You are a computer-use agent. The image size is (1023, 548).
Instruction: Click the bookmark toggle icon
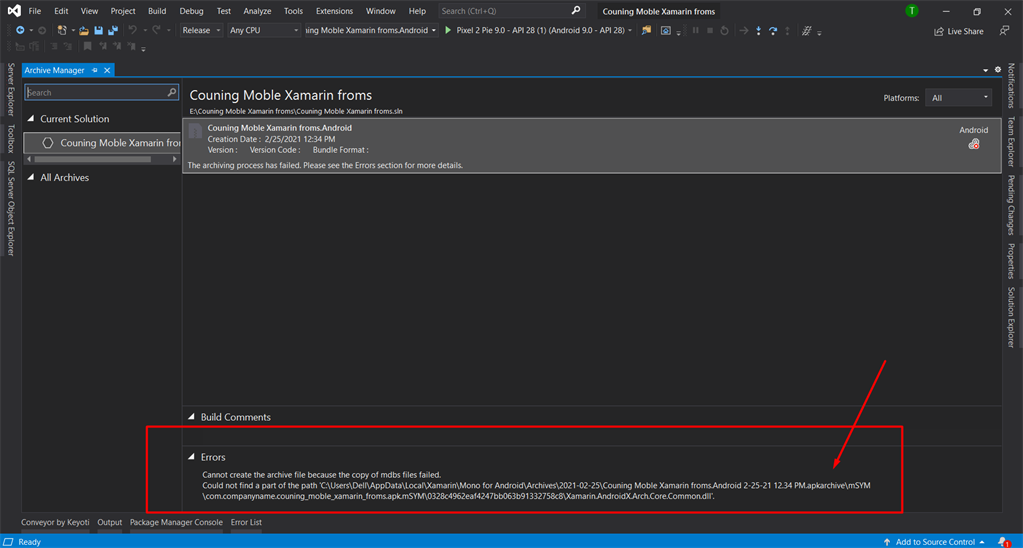point(87,46)
